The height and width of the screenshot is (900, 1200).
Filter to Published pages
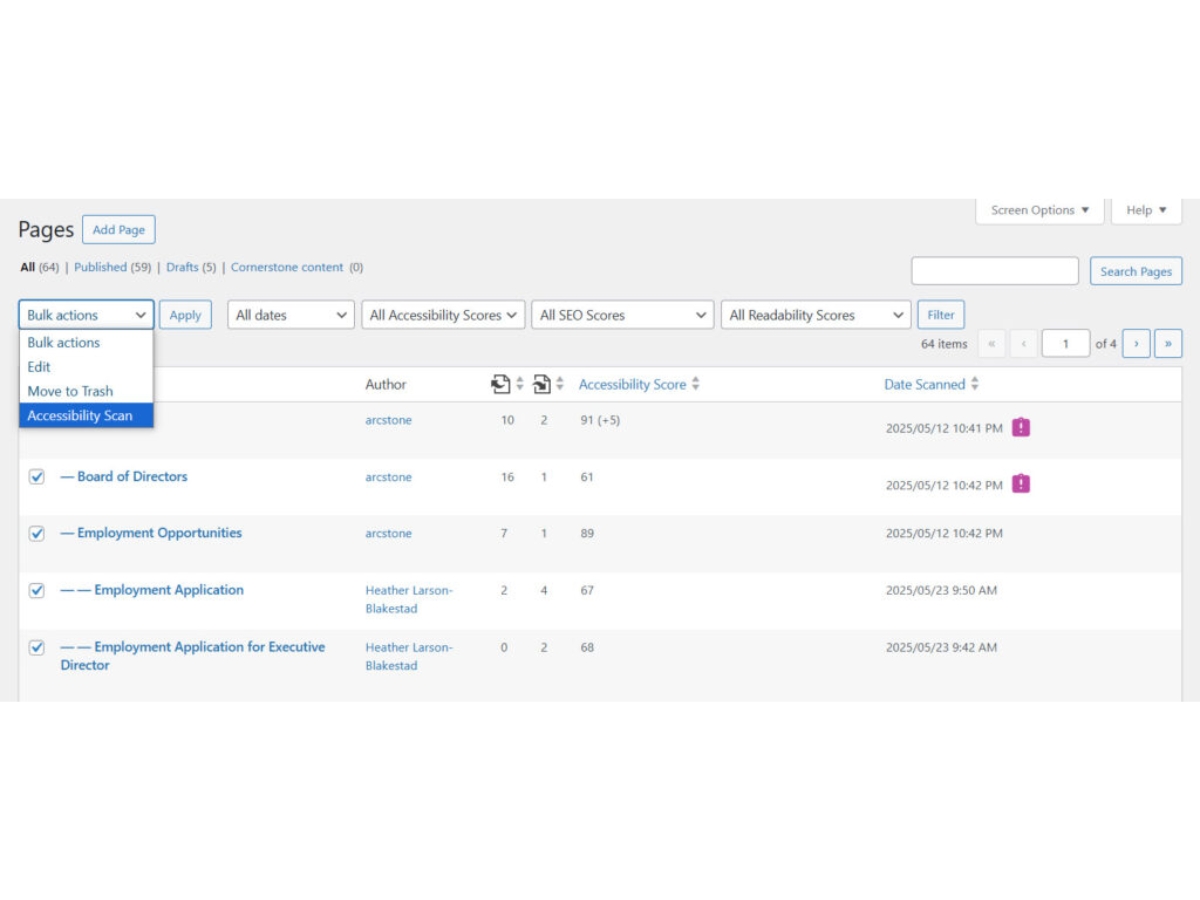[x=100, y=267]
